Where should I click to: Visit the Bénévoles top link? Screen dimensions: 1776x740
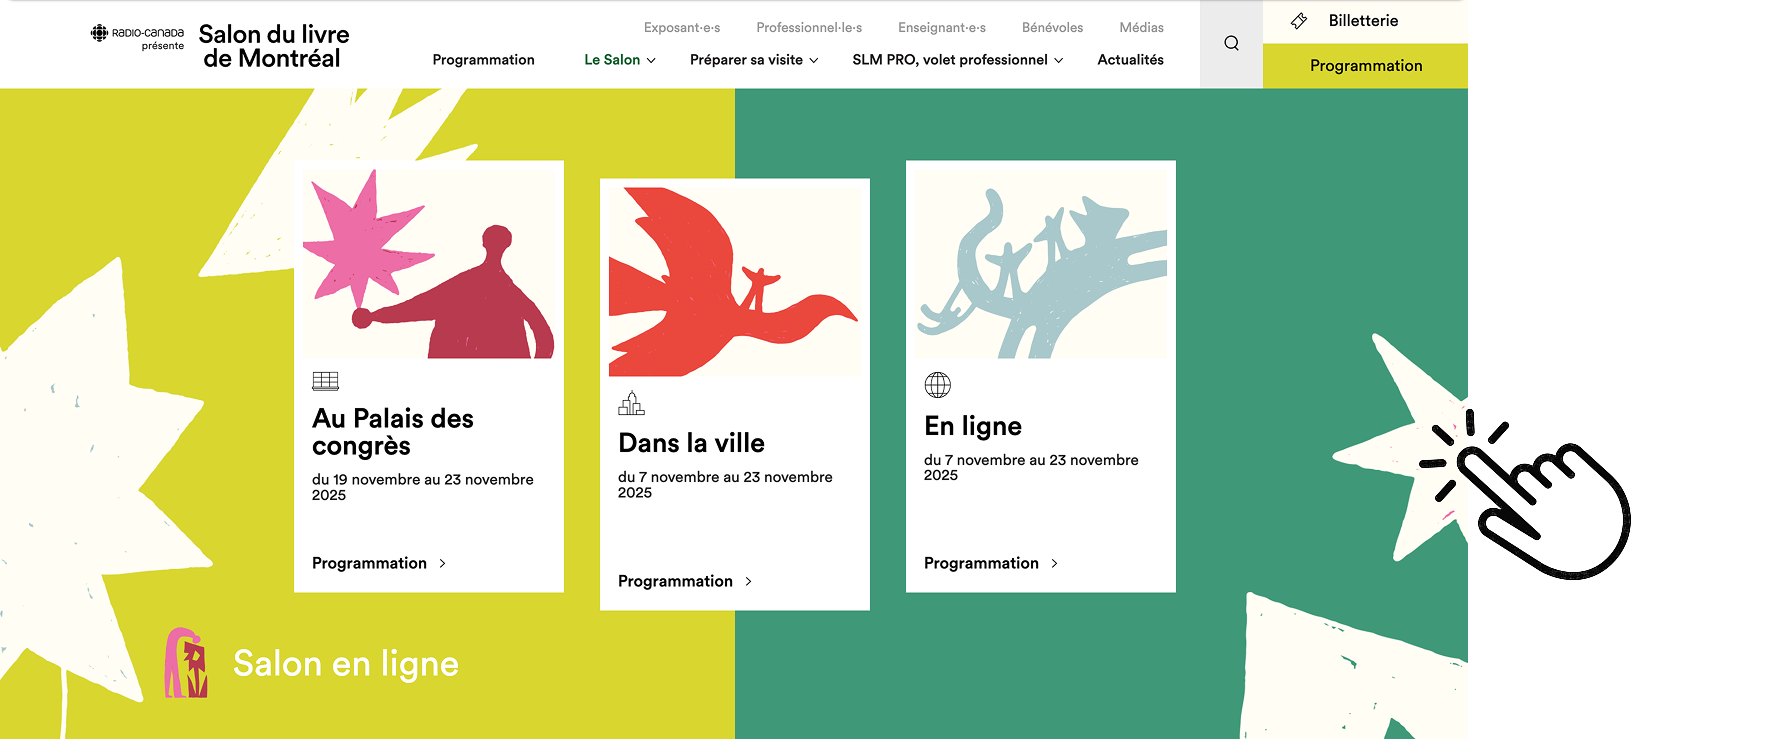1052,28
